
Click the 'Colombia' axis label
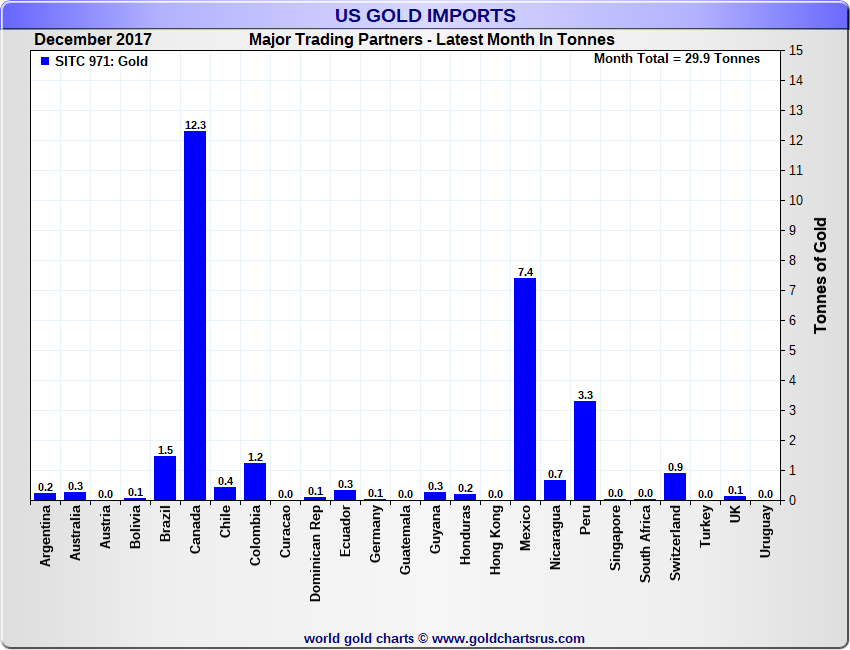[255, 536]
